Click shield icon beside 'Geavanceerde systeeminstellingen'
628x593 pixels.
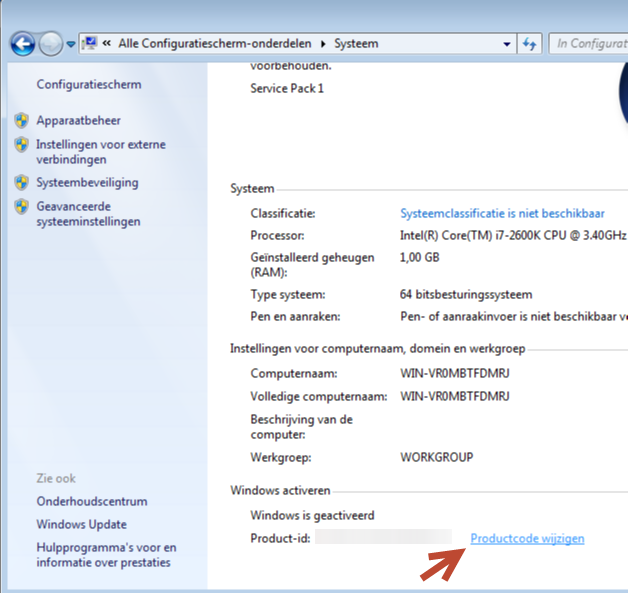click(x=22, y=207)
